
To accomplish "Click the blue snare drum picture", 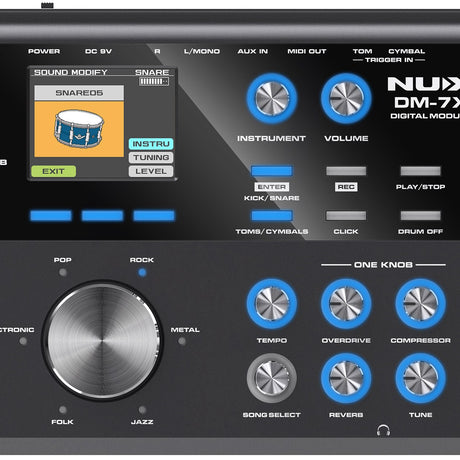I will 79,129.
